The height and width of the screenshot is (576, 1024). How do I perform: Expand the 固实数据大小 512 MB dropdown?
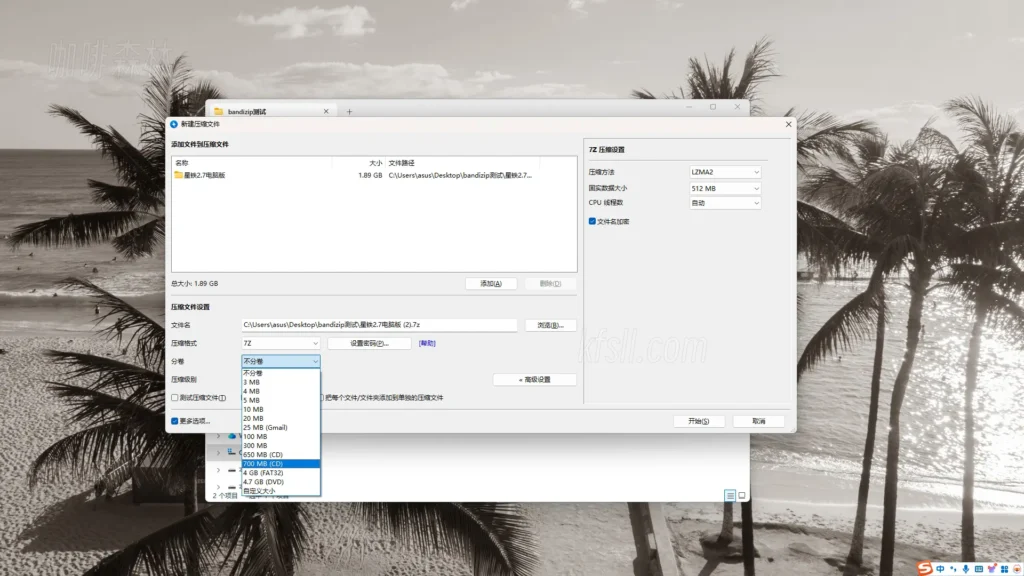coord(725,188)
